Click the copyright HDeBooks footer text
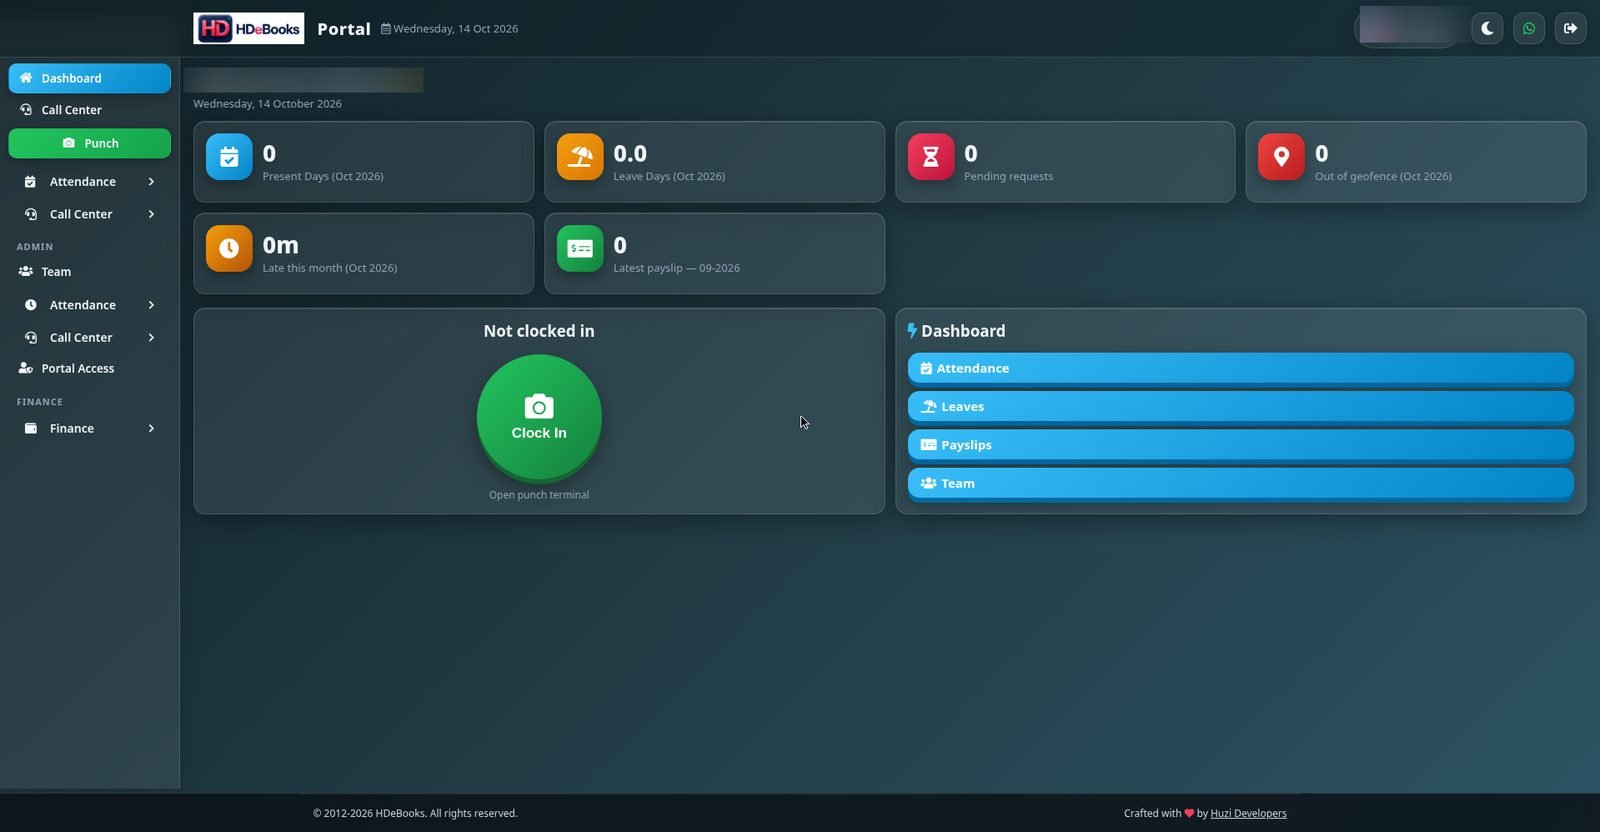1600x832 pixels. pyautogui.click(x=415, y=813)
